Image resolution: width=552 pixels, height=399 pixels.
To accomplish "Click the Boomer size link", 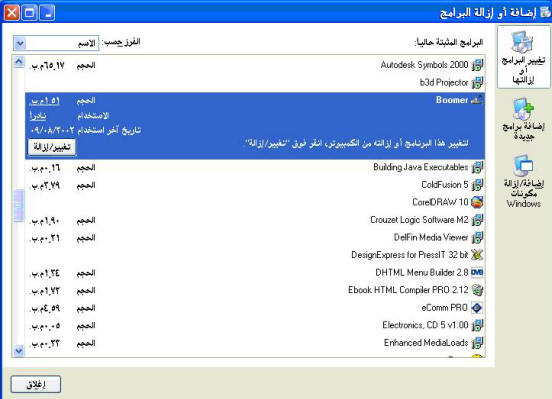I will [x=45, y=101].
